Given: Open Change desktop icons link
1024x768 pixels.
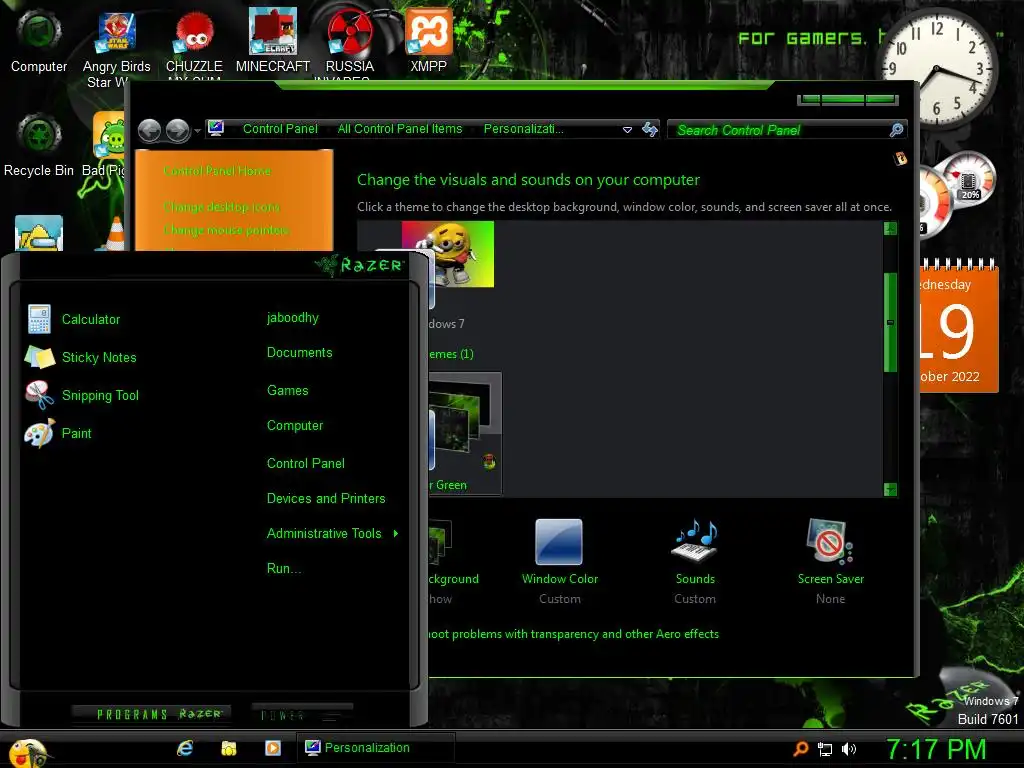Looking at the screenshot, I should (x=221, y=207).
